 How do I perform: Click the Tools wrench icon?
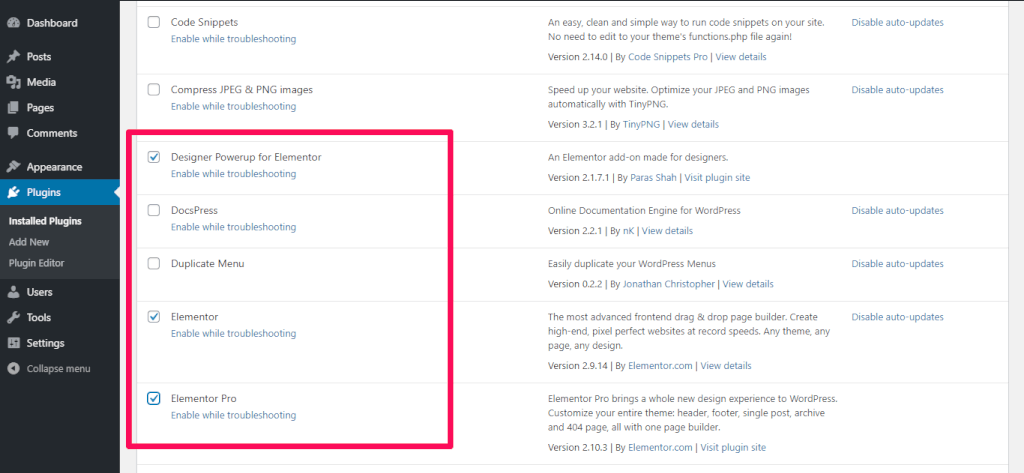13,318
